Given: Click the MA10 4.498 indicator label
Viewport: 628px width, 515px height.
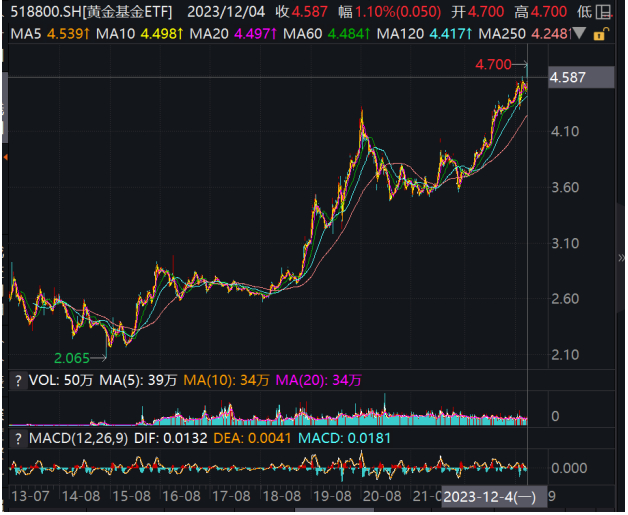Looking at the screenshot, I should pos(139,34).
